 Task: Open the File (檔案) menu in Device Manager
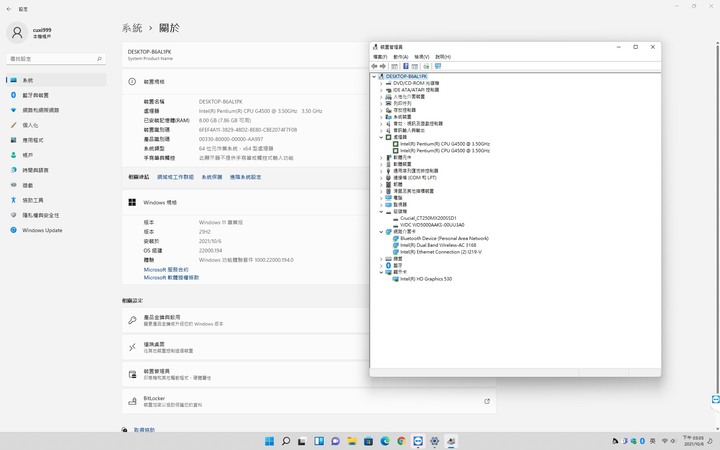380,57
